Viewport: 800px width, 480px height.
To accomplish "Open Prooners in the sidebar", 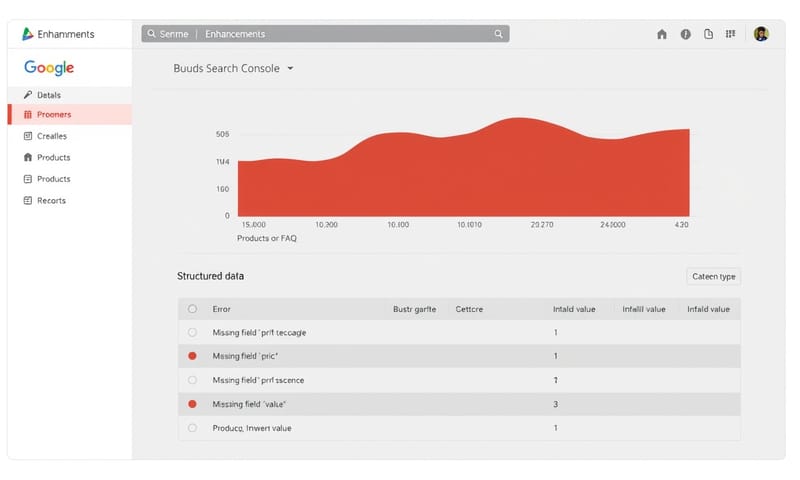I will (54, 114).
